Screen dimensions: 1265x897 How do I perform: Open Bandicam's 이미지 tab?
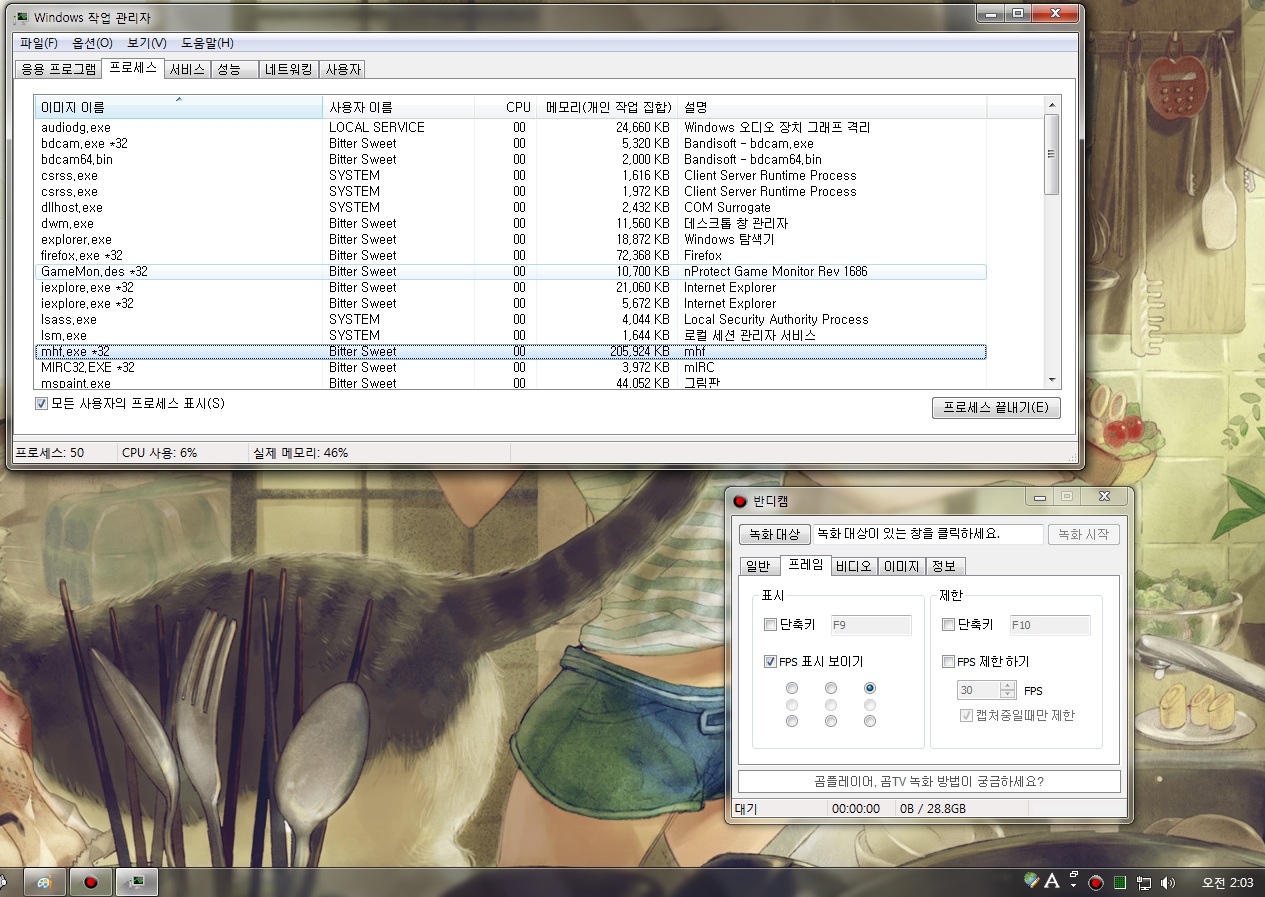(902, 566)
